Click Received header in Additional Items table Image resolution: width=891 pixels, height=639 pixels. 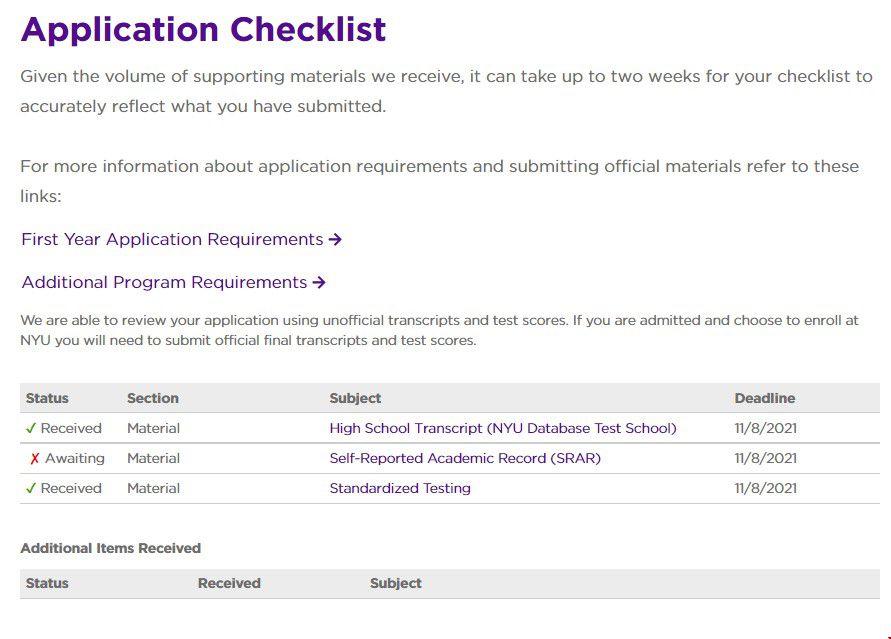pos(229,583)
